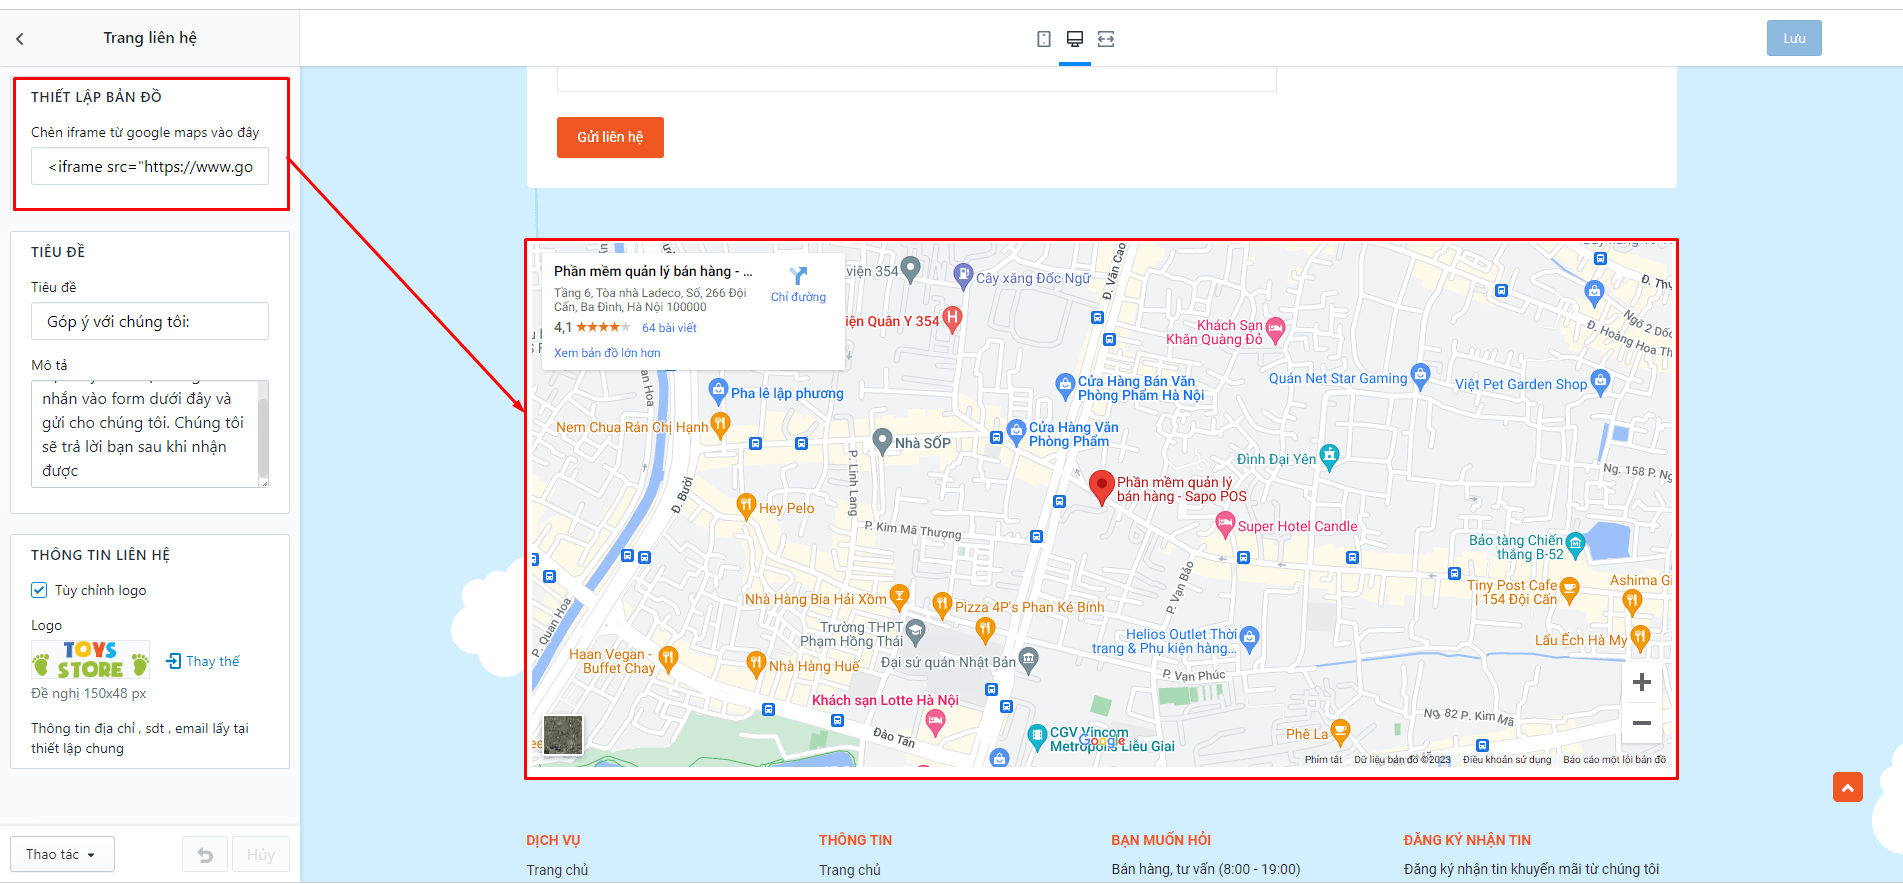This screenshot has height=884, width=1903.
Task: Open Xem bản đồ lớn hơn link
Action: (x=607, y=353)
